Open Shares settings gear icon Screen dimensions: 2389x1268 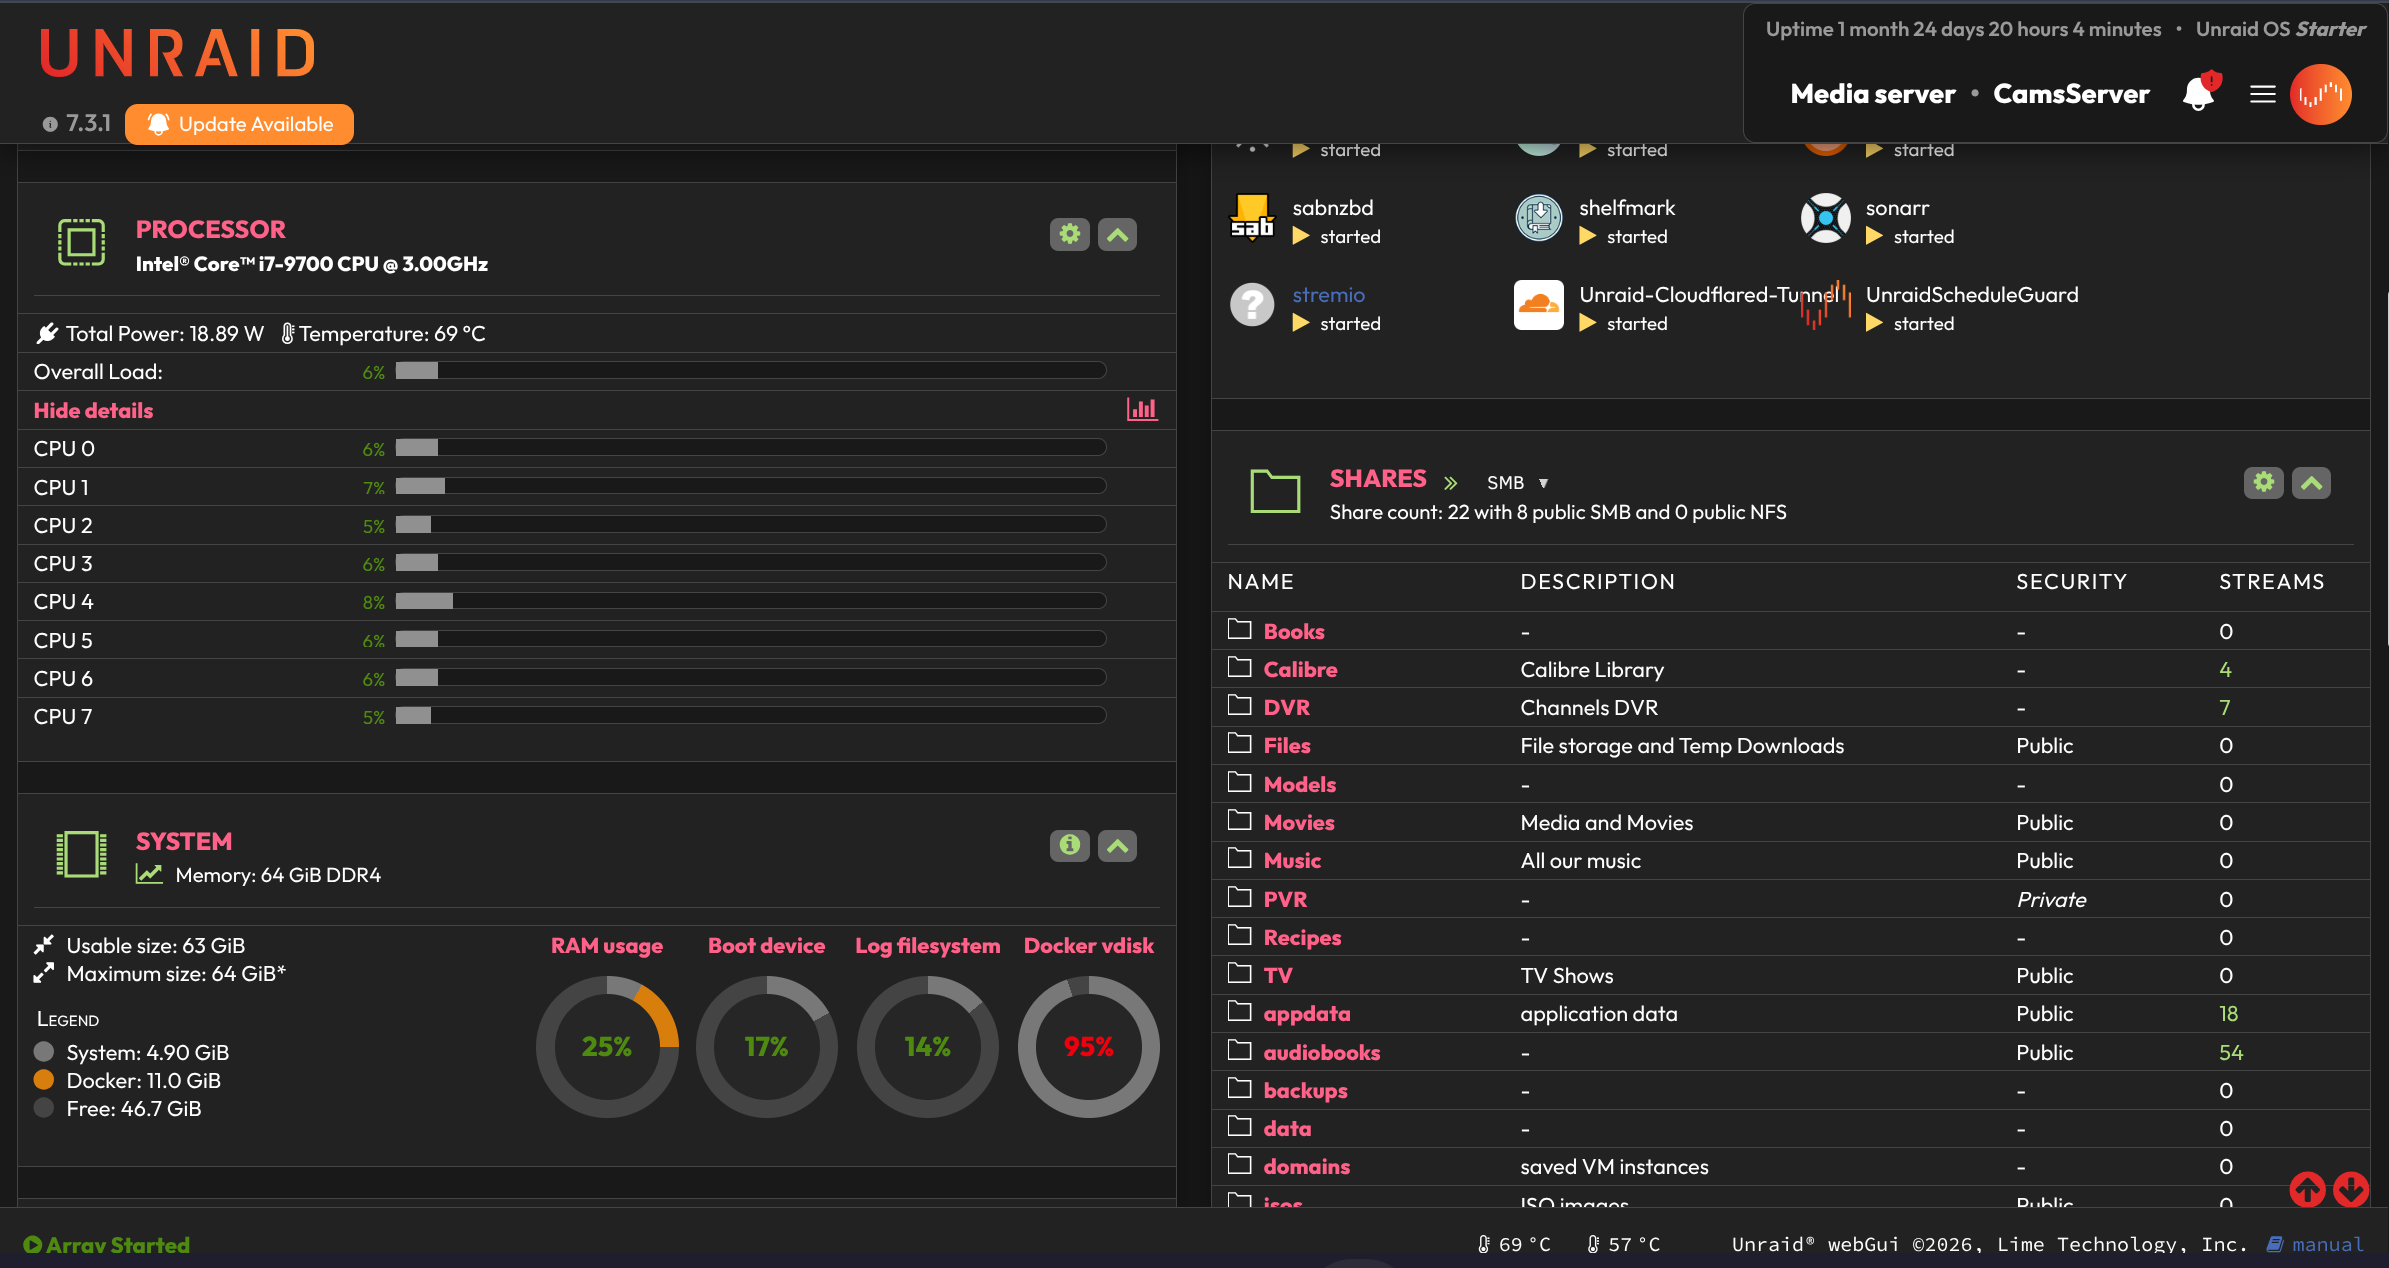2264,482
